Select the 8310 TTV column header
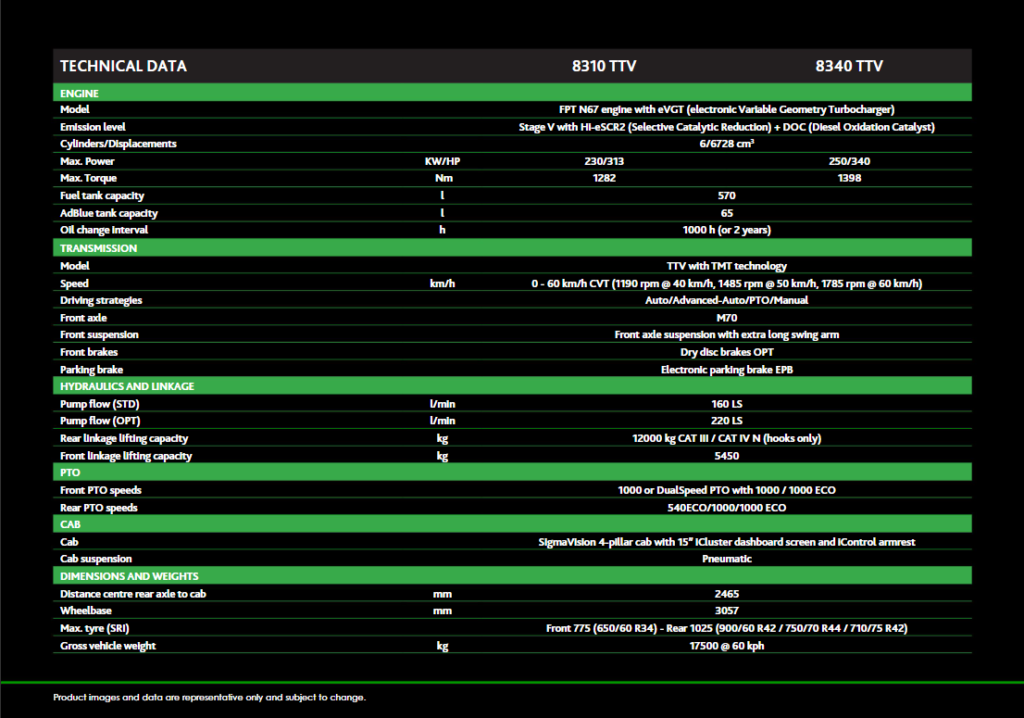This screenshot has height=718, width=1024. (604, 66)
